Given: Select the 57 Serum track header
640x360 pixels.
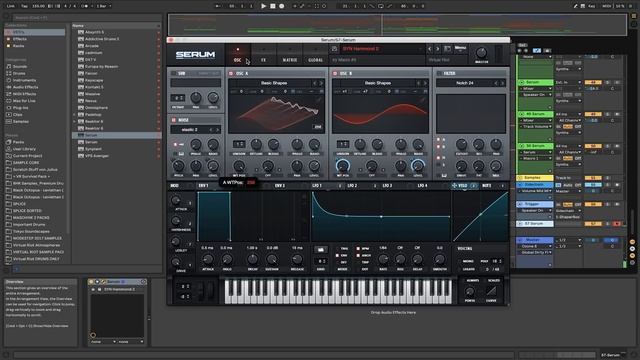Looking at the screenshot, I should pyautogui.click(x=535, y=224).
